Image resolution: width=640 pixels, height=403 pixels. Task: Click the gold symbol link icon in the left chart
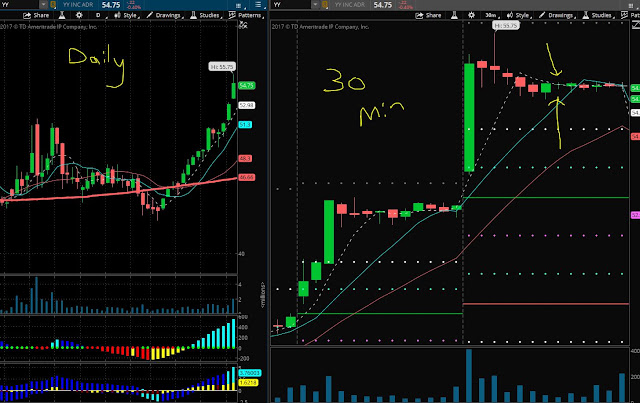(53, 4)
